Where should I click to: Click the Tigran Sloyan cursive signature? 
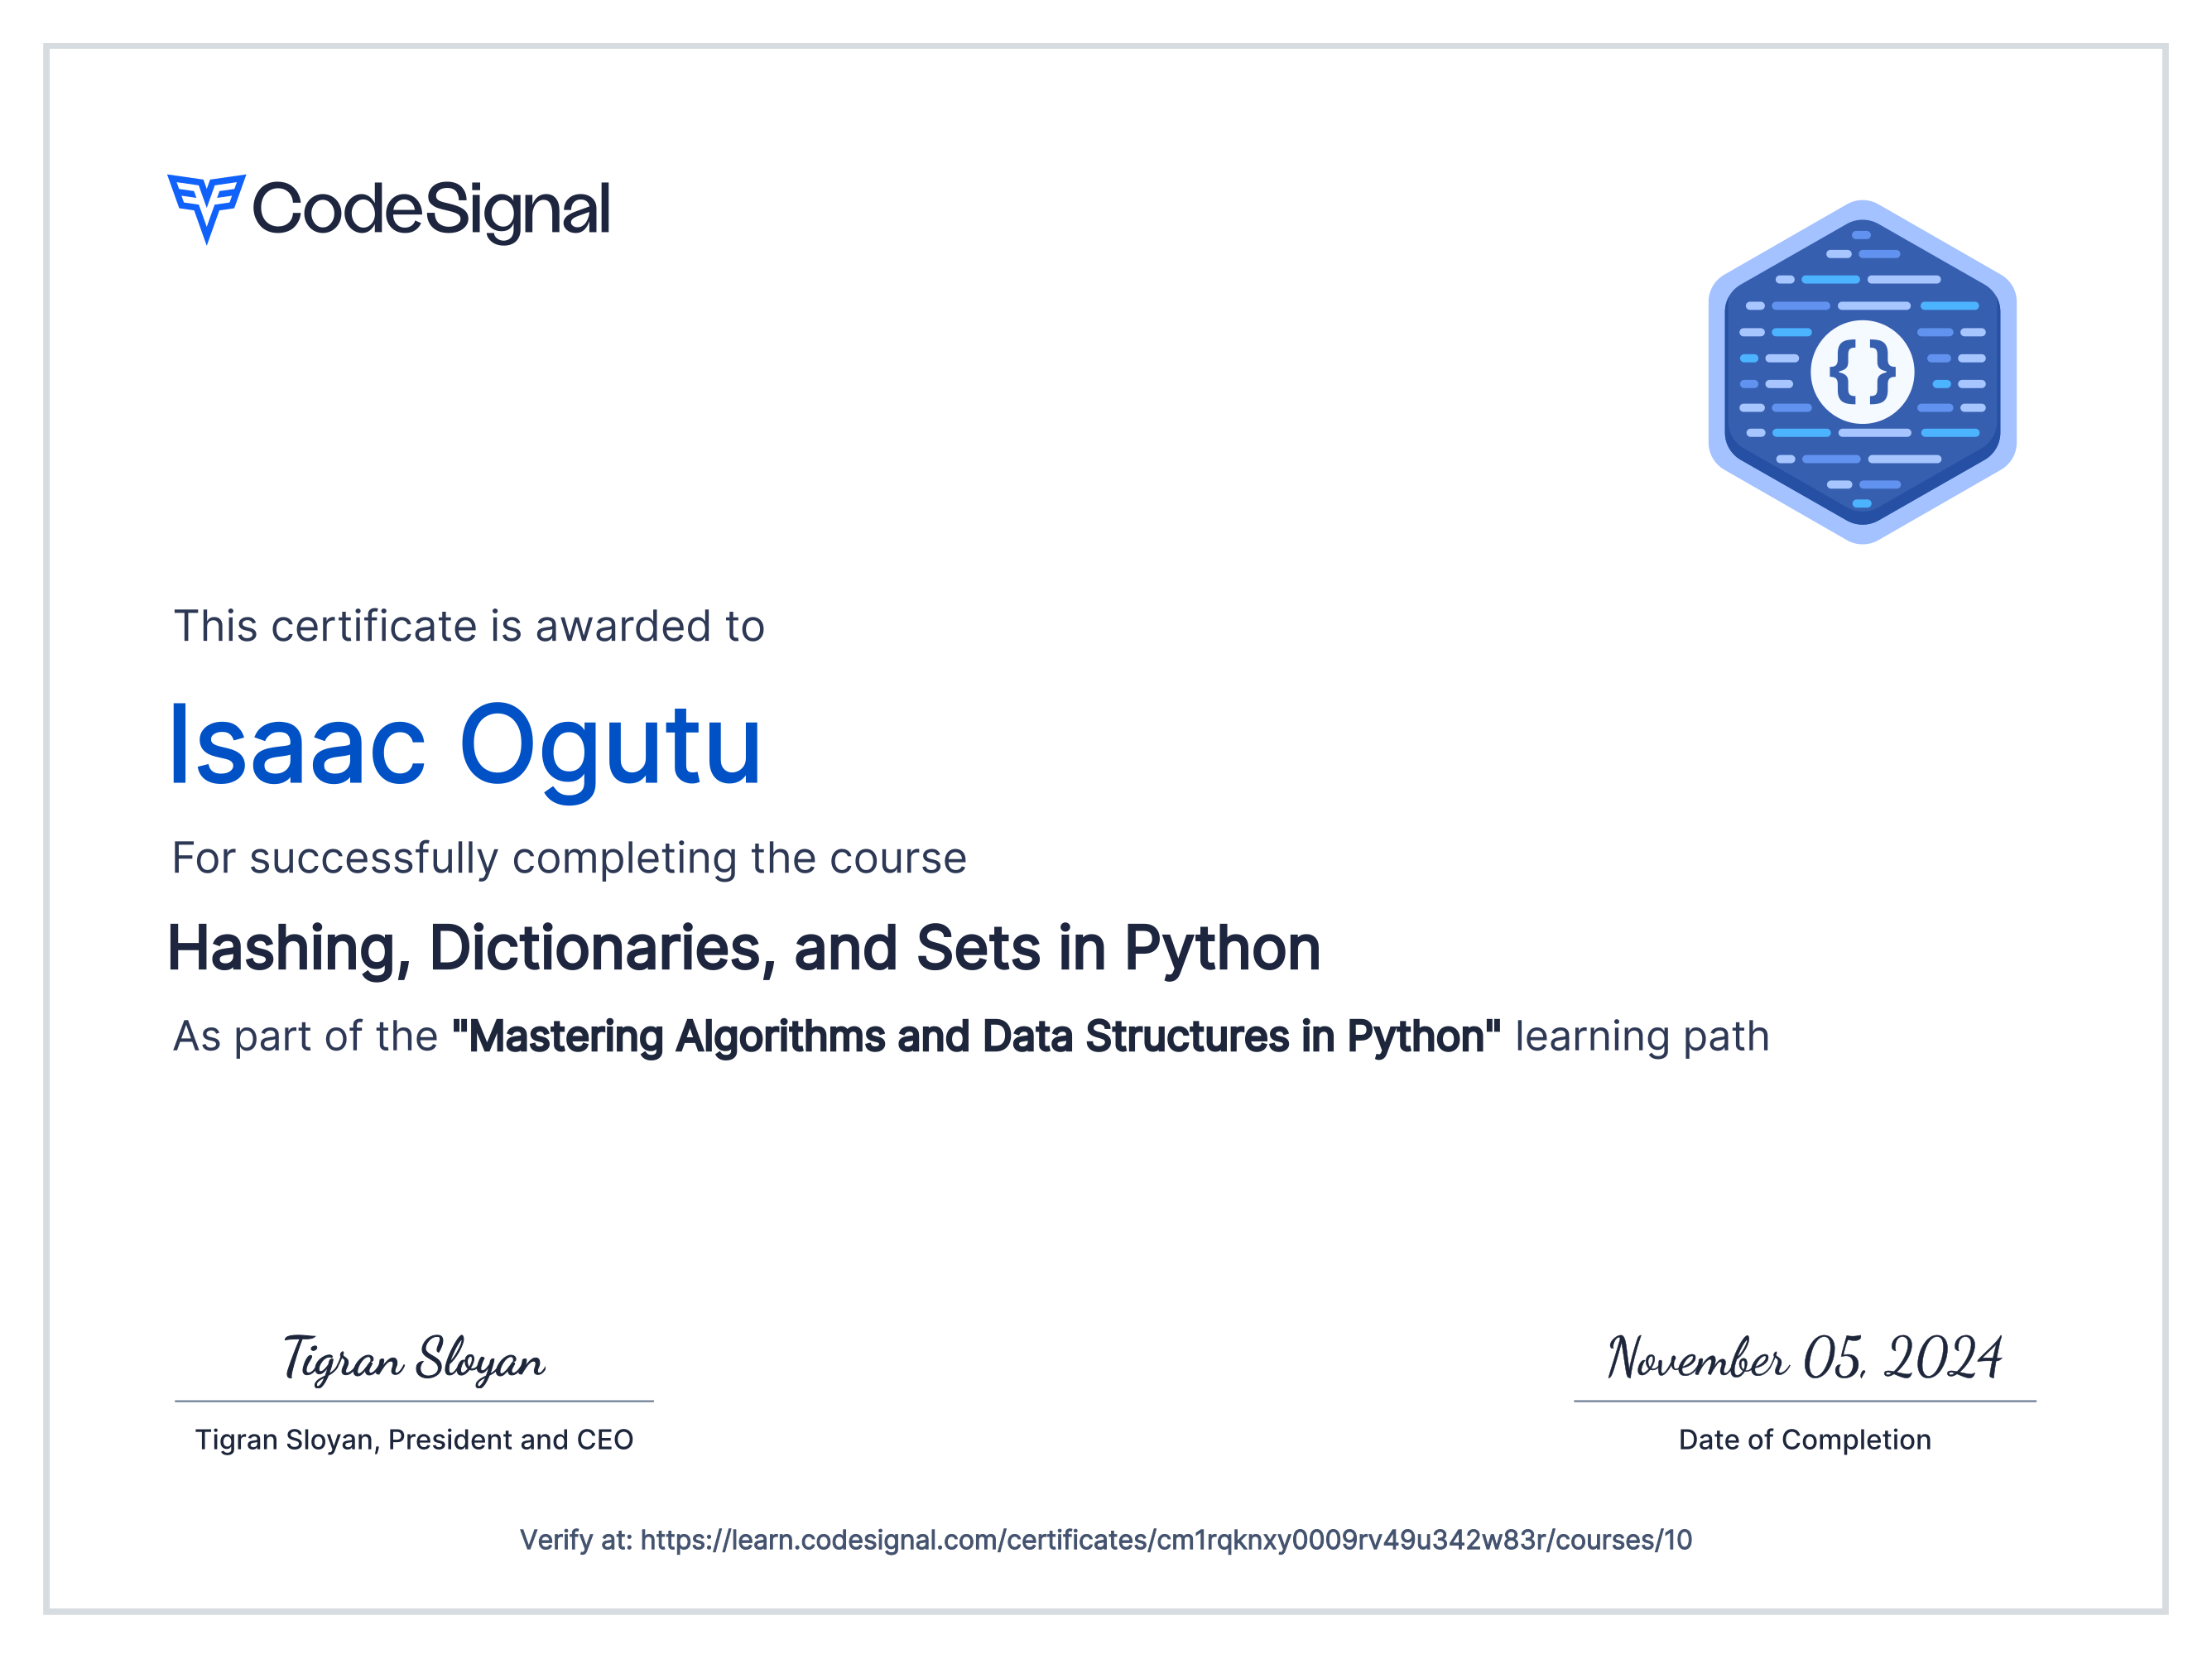click(414, 1360)
